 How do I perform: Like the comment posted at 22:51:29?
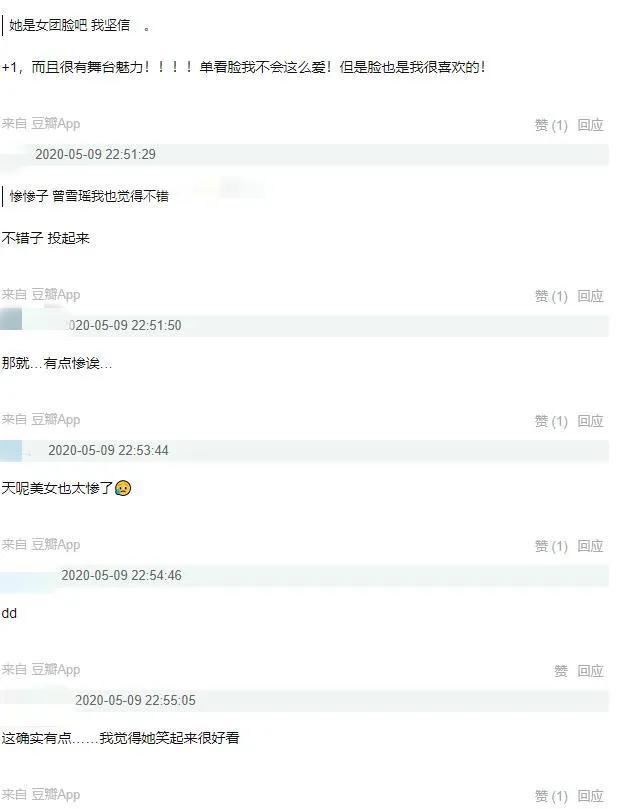coord(550,296)
